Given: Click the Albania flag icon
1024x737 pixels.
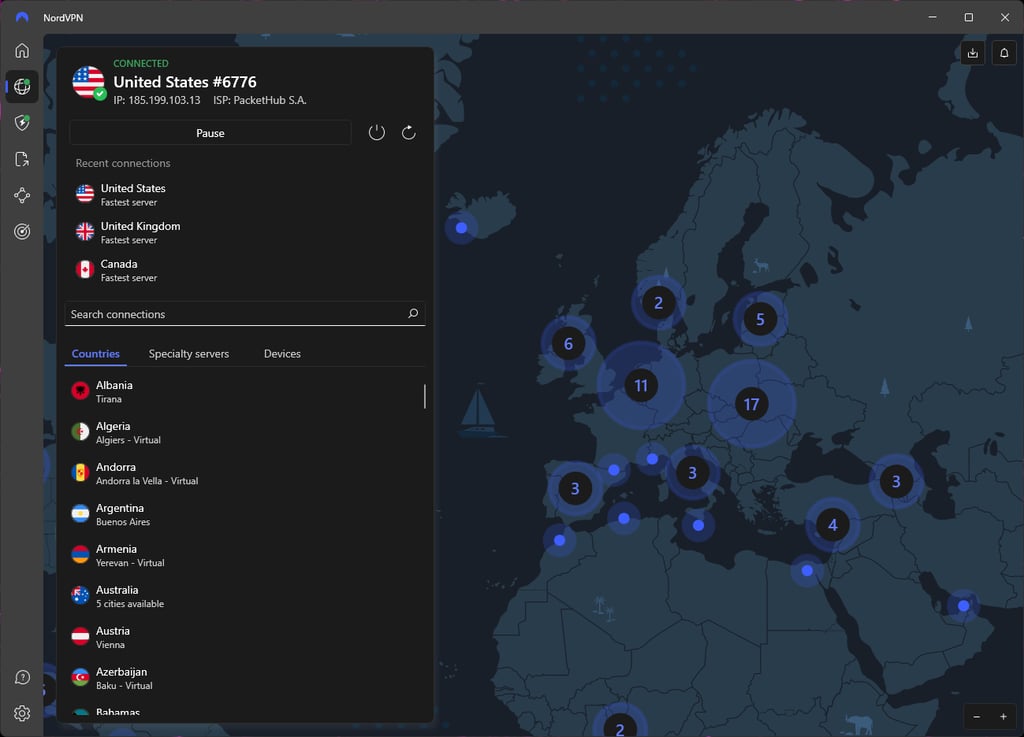Looking at the screenshot, I should click(x=80, y=391).
